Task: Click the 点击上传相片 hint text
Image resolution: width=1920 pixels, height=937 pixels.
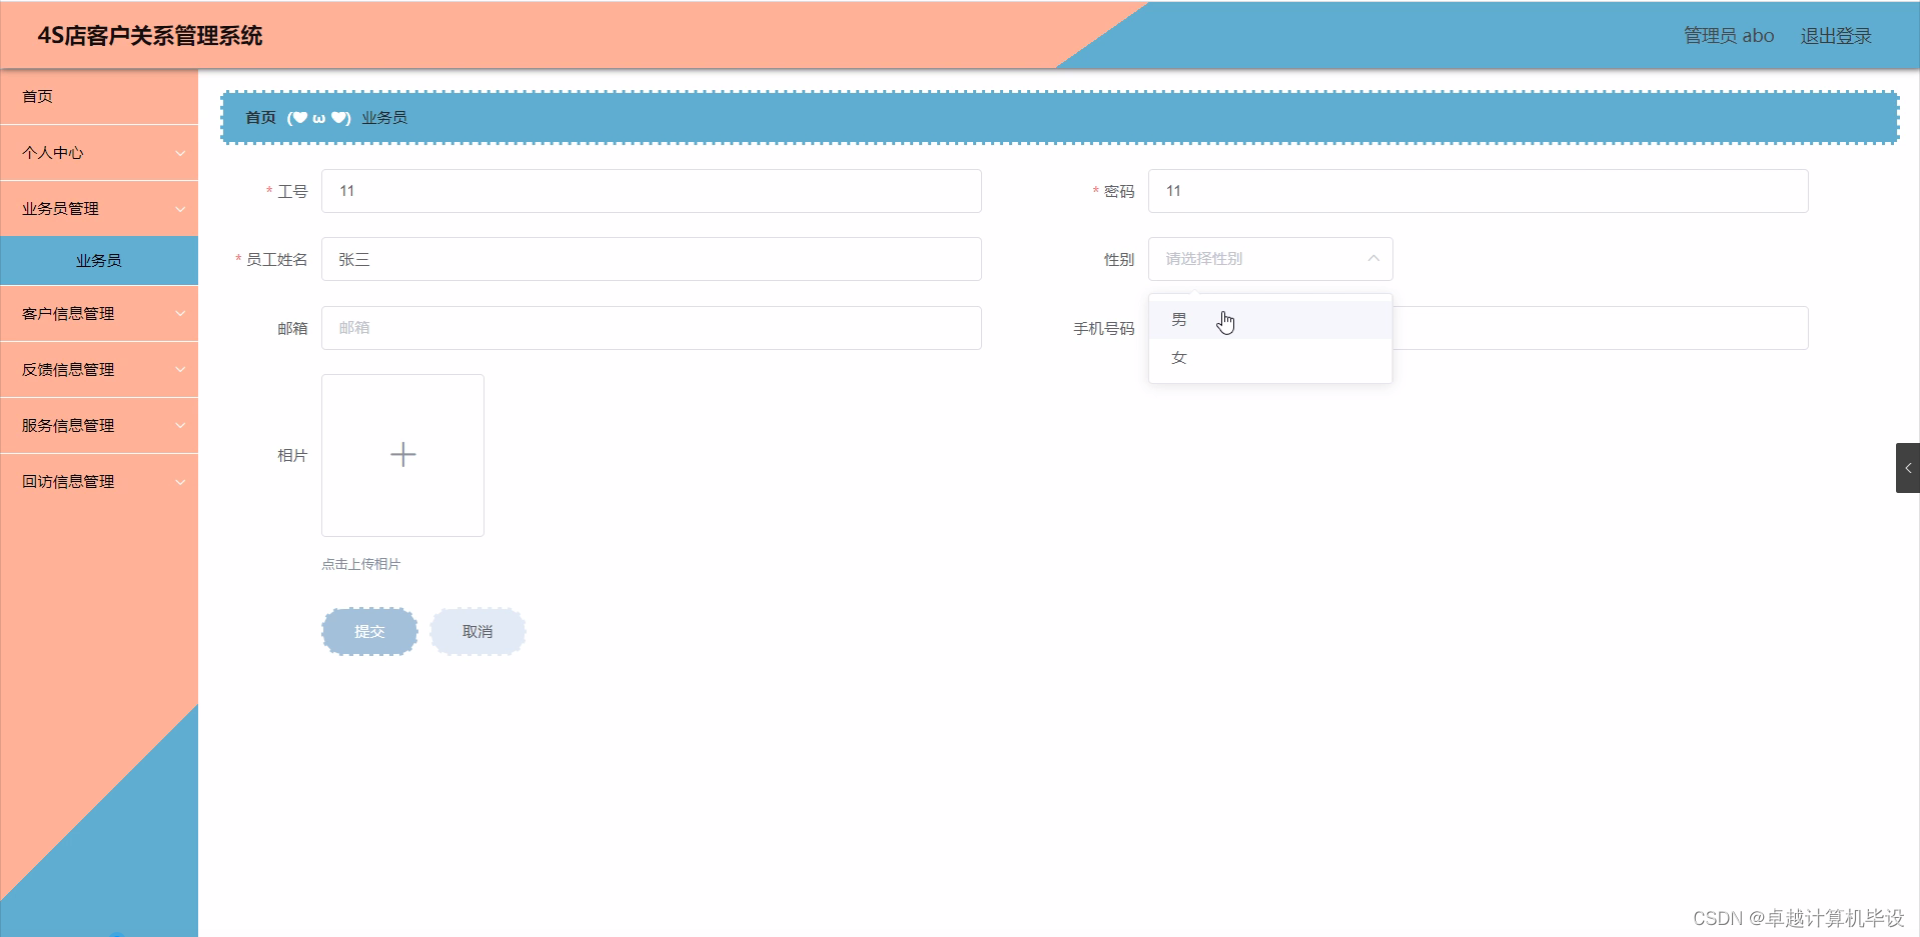Action: pos(361,564)
